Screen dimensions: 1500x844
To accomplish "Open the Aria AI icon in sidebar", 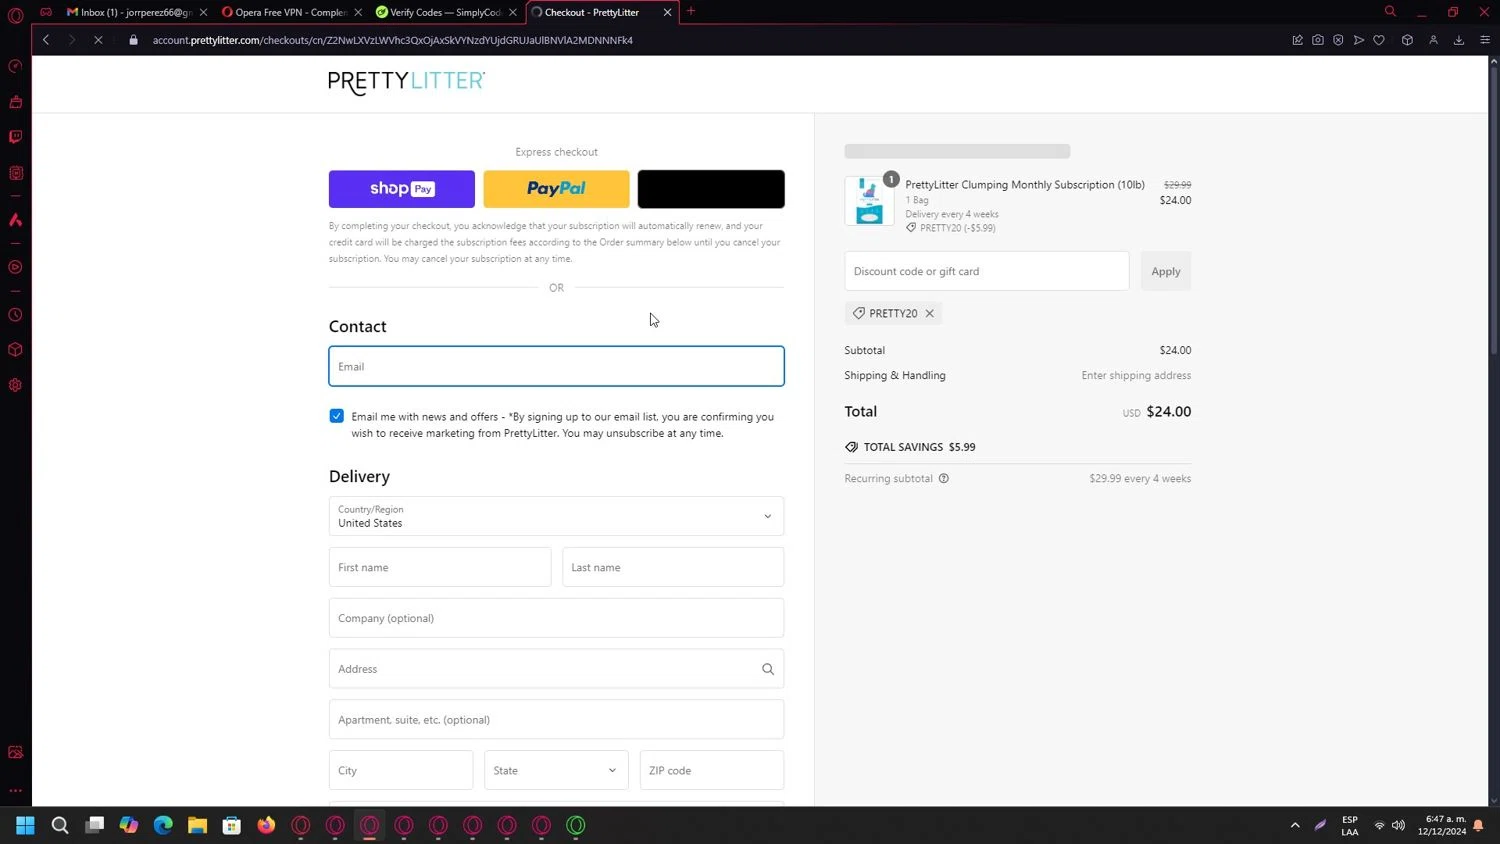I will (x=15, y=220).
